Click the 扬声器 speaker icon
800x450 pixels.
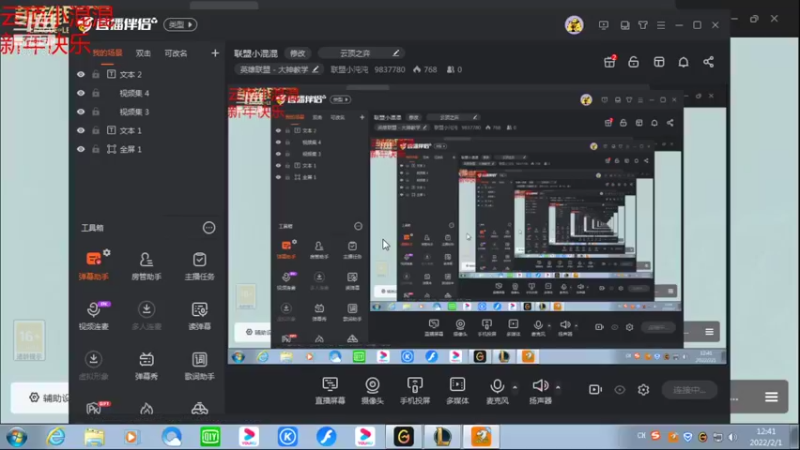pyautogui.click(x=540, y=385)
